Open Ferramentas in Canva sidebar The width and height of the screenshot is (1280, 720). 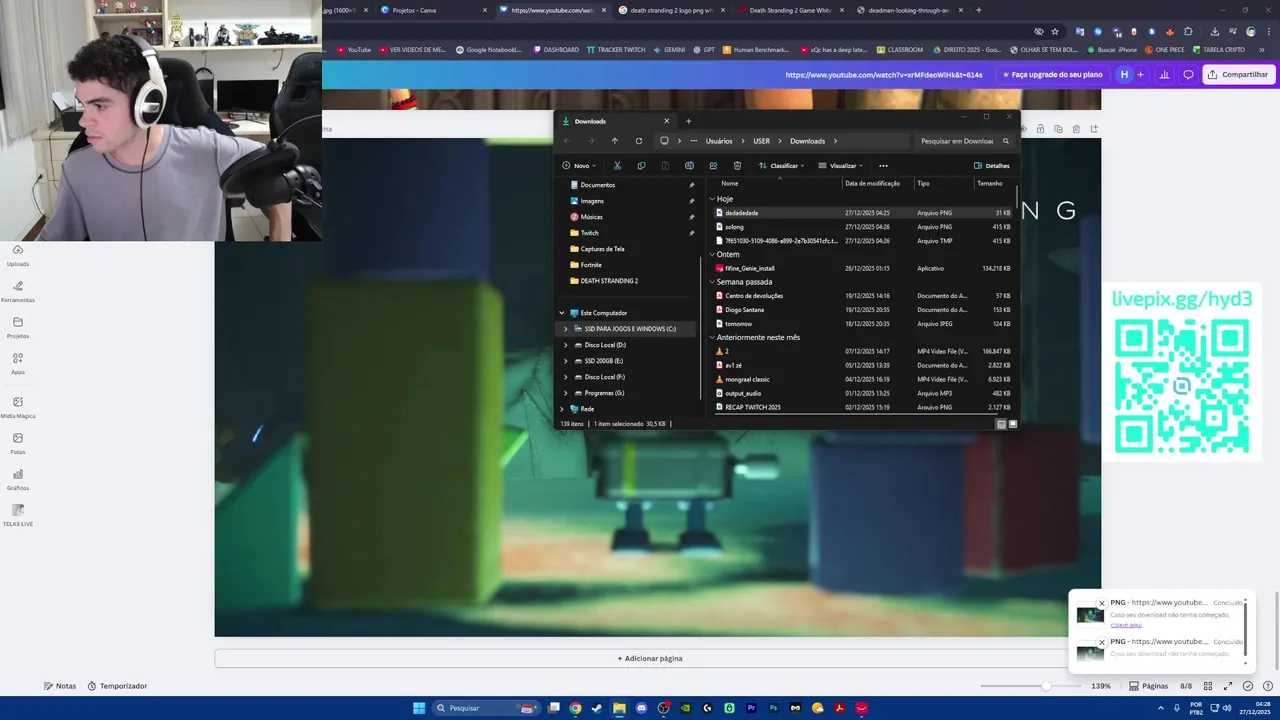pyautogui.click(x=18, y=292)
